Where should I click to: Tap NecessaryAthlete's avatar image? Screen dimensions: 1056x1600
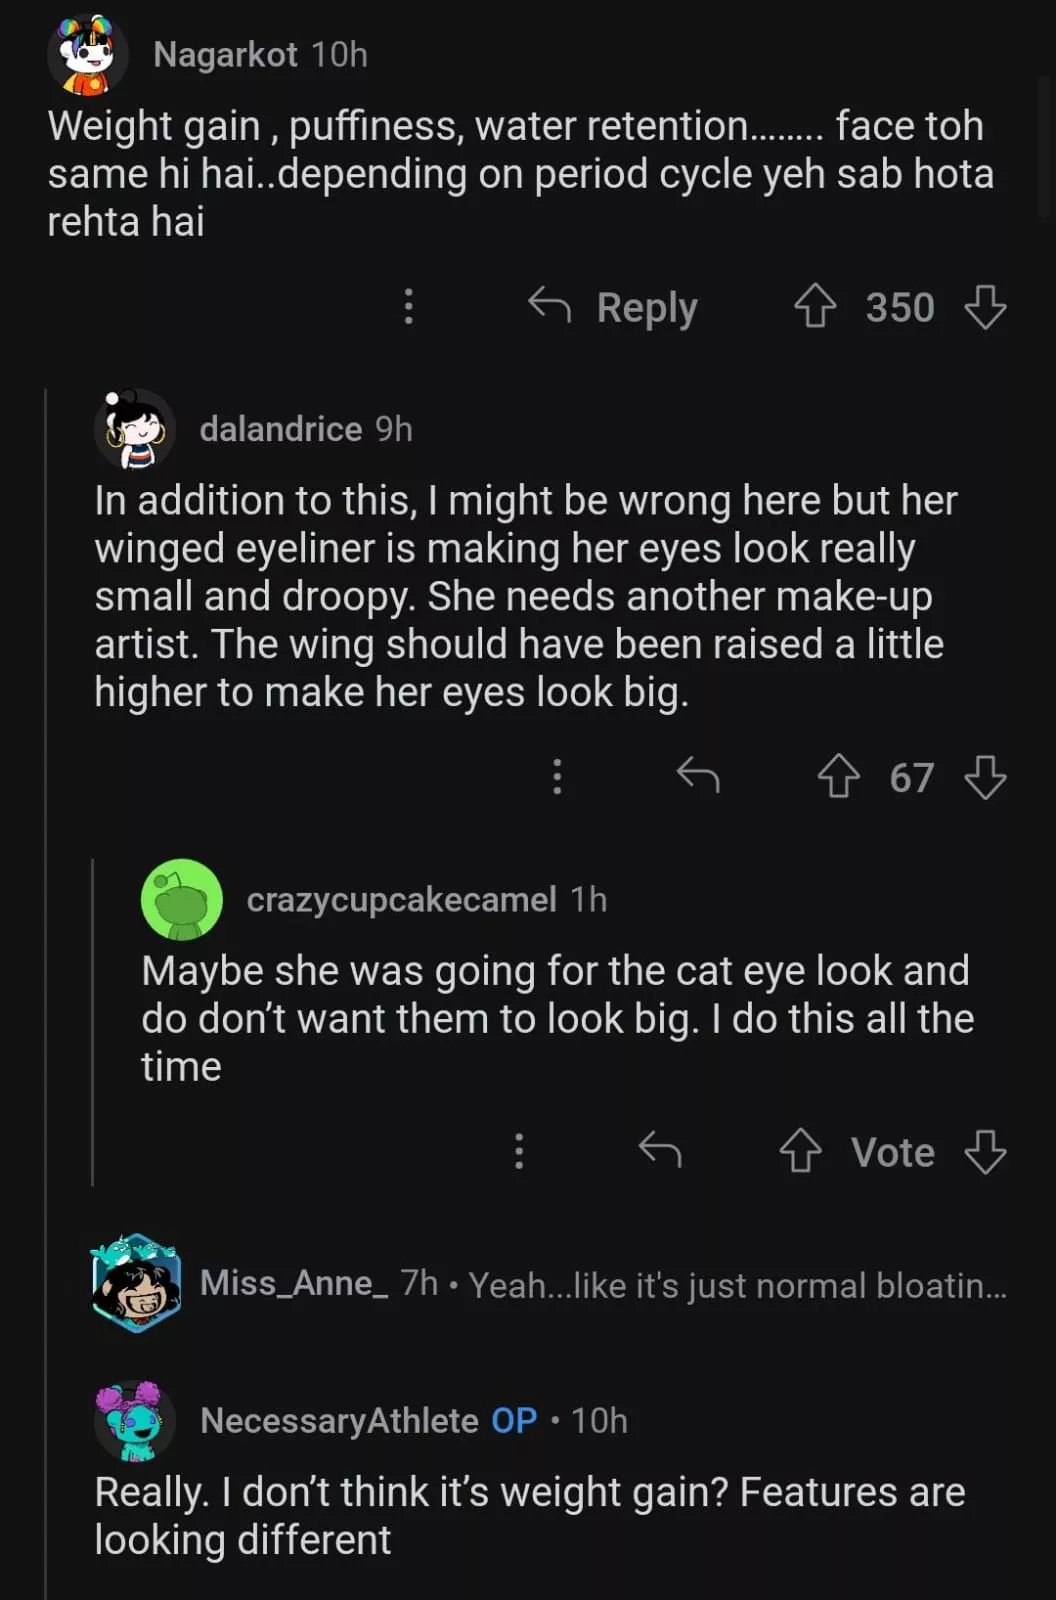coord(133,1420)
